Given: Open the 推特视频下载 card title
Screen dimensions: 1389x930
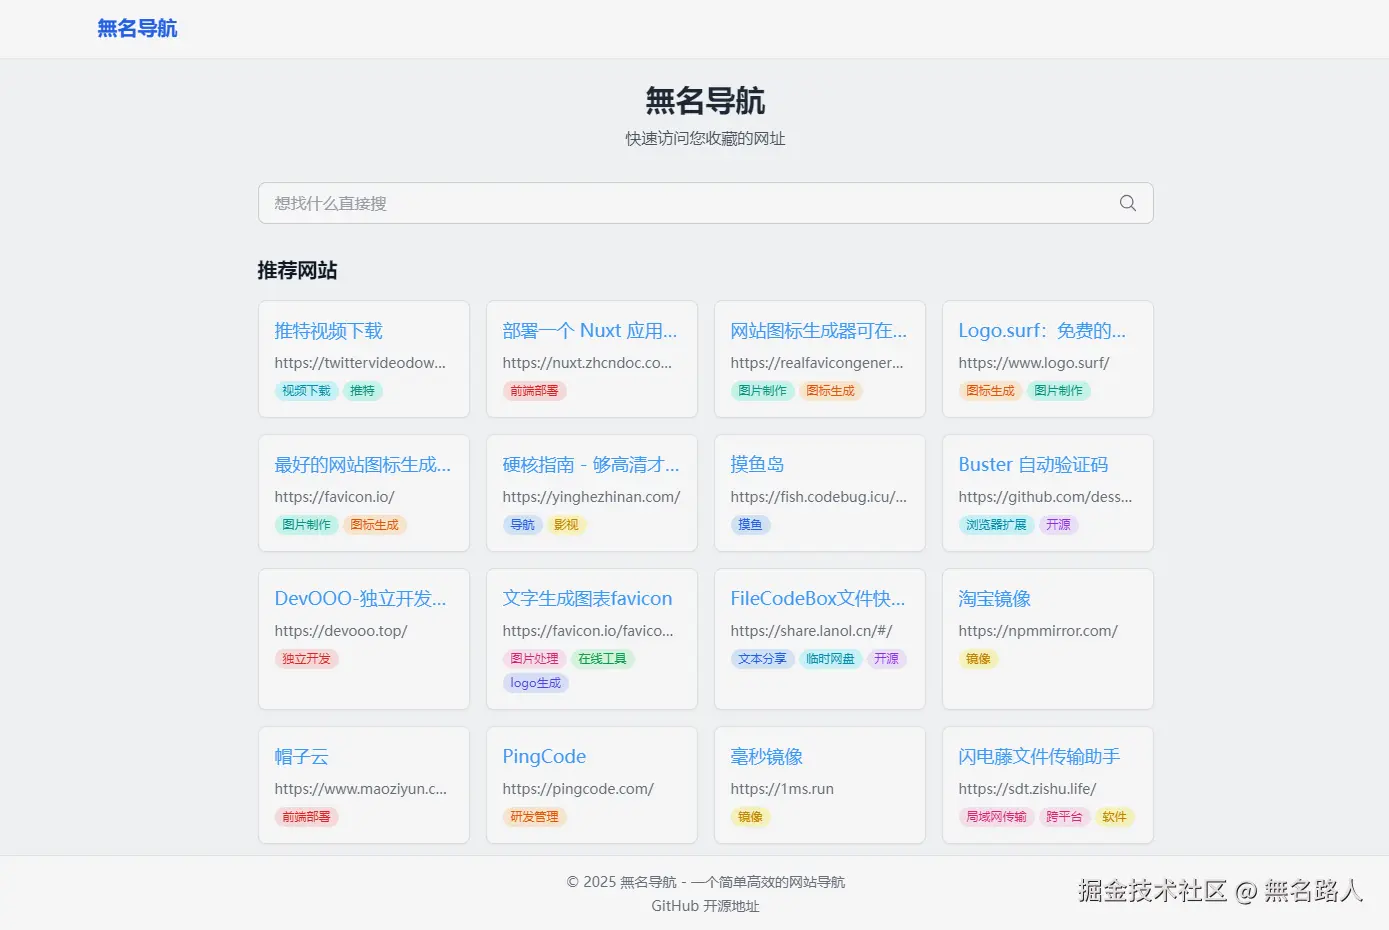Looking at the screenshot, I should (x=329, y=331).
